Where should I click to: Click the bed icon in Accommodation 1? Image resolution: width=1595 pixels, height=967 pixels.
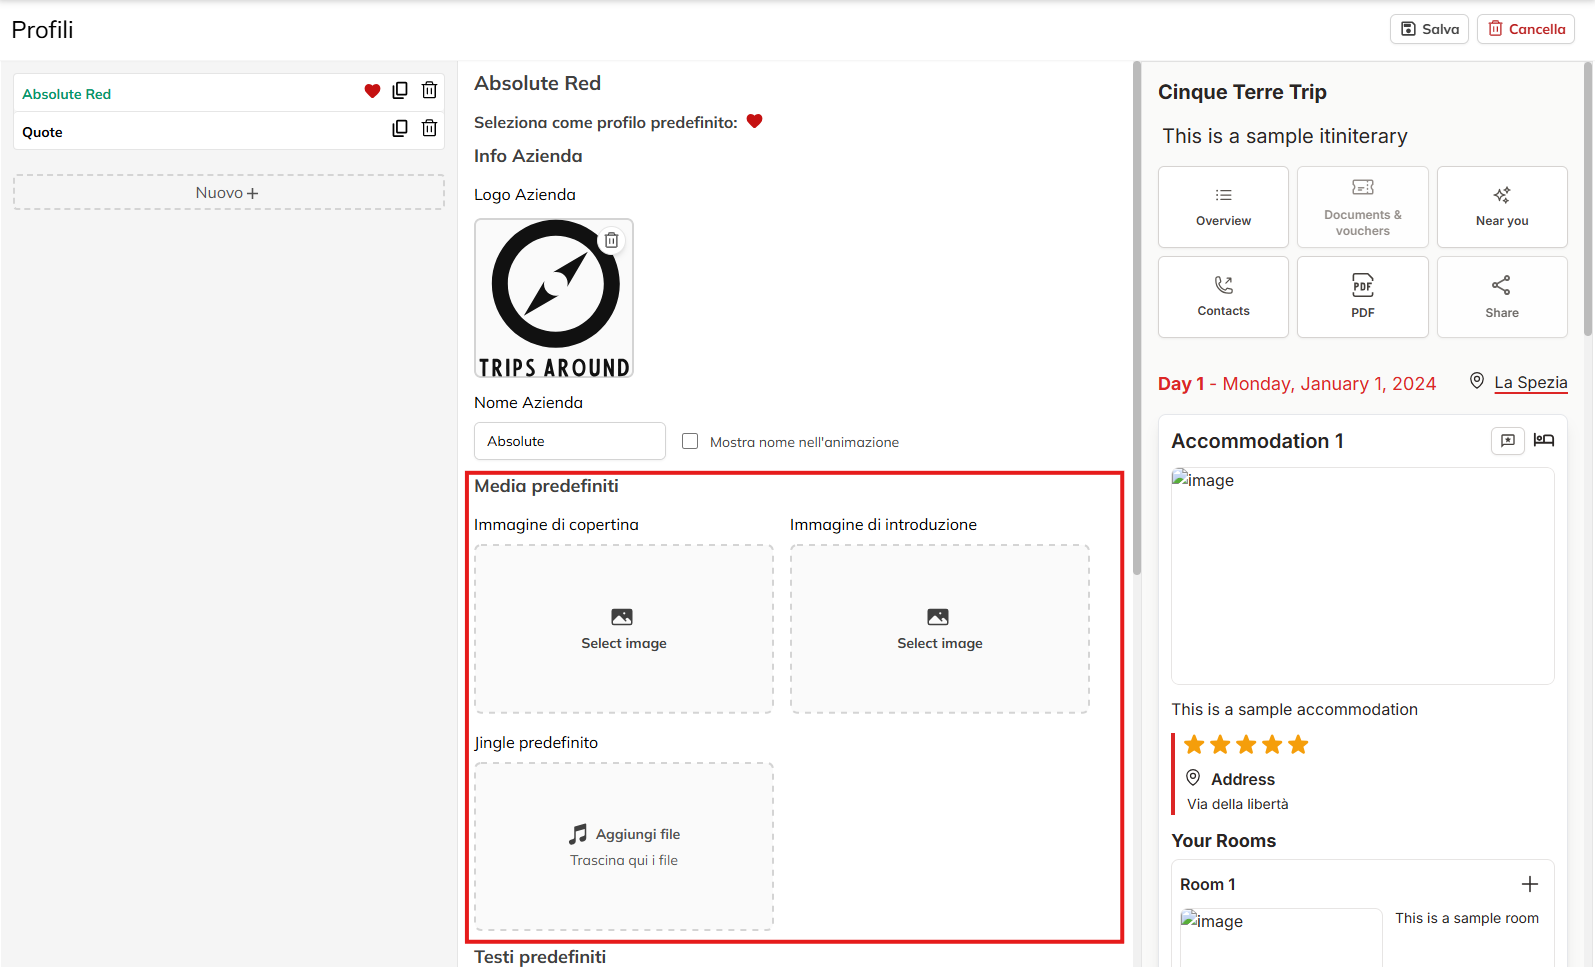click(x=1544, y=440)
